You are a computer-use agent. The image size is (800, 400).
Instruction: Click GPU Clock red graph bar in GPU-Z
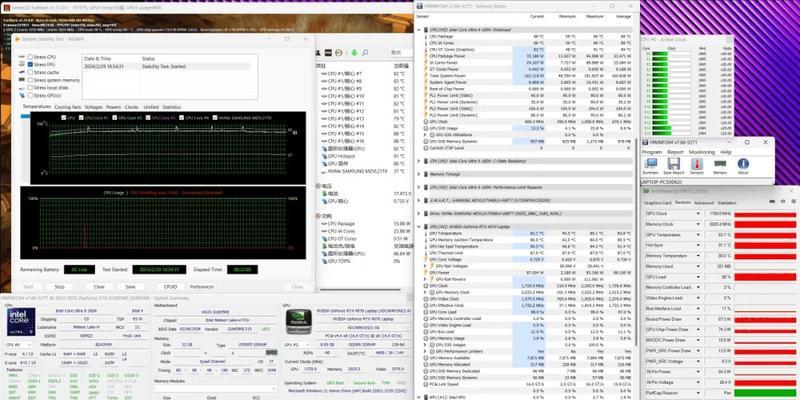[x=765, y=213]
